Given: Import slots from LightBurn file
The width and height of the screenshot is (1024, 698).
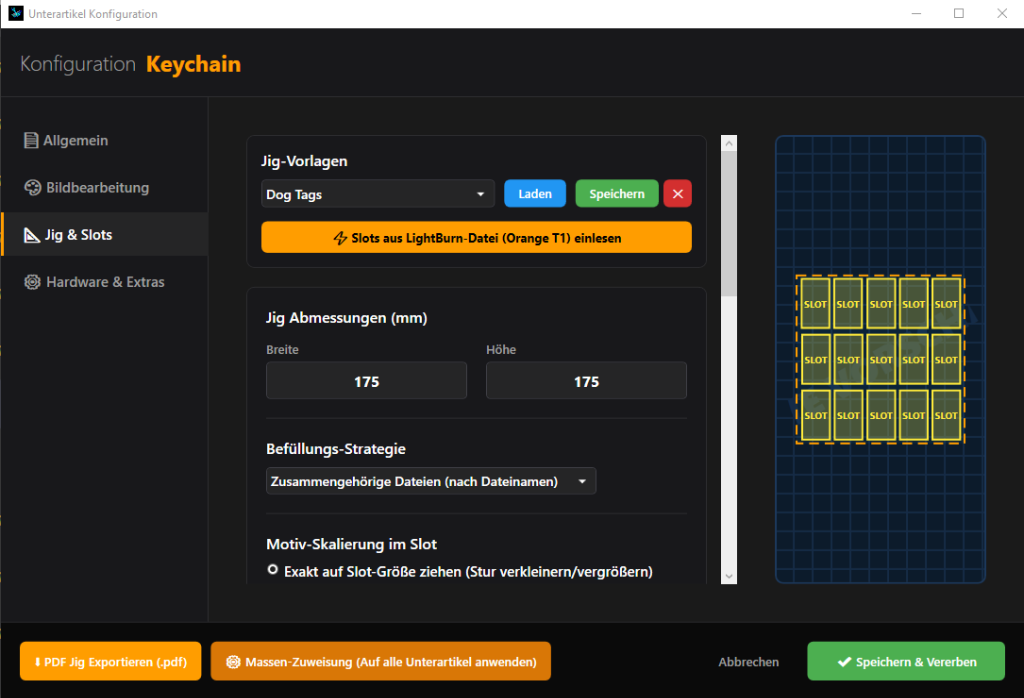Looking at the screenshot, I should (x=476, y=238).
